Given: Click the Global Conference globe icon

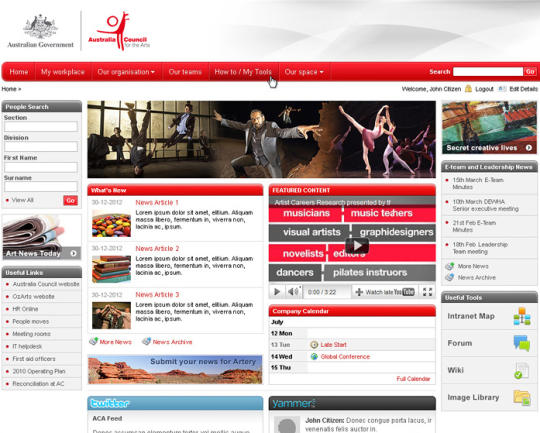Looking at the screenshot, I should (x=314, y=357).
